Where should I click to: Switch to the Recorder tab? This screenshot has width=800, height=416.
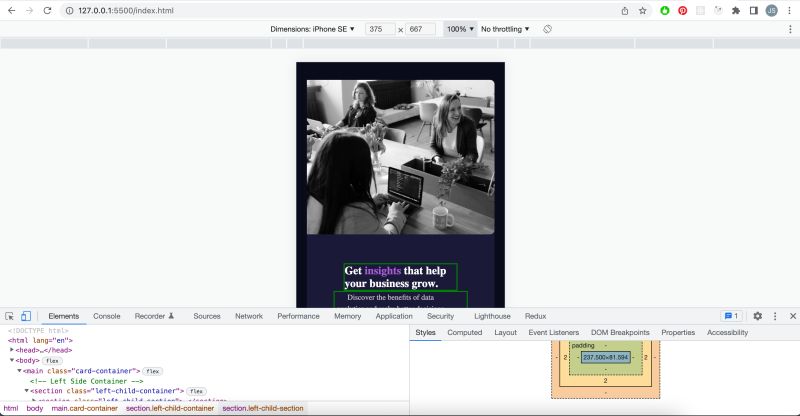pyautogui.click(x=154, y=316)
